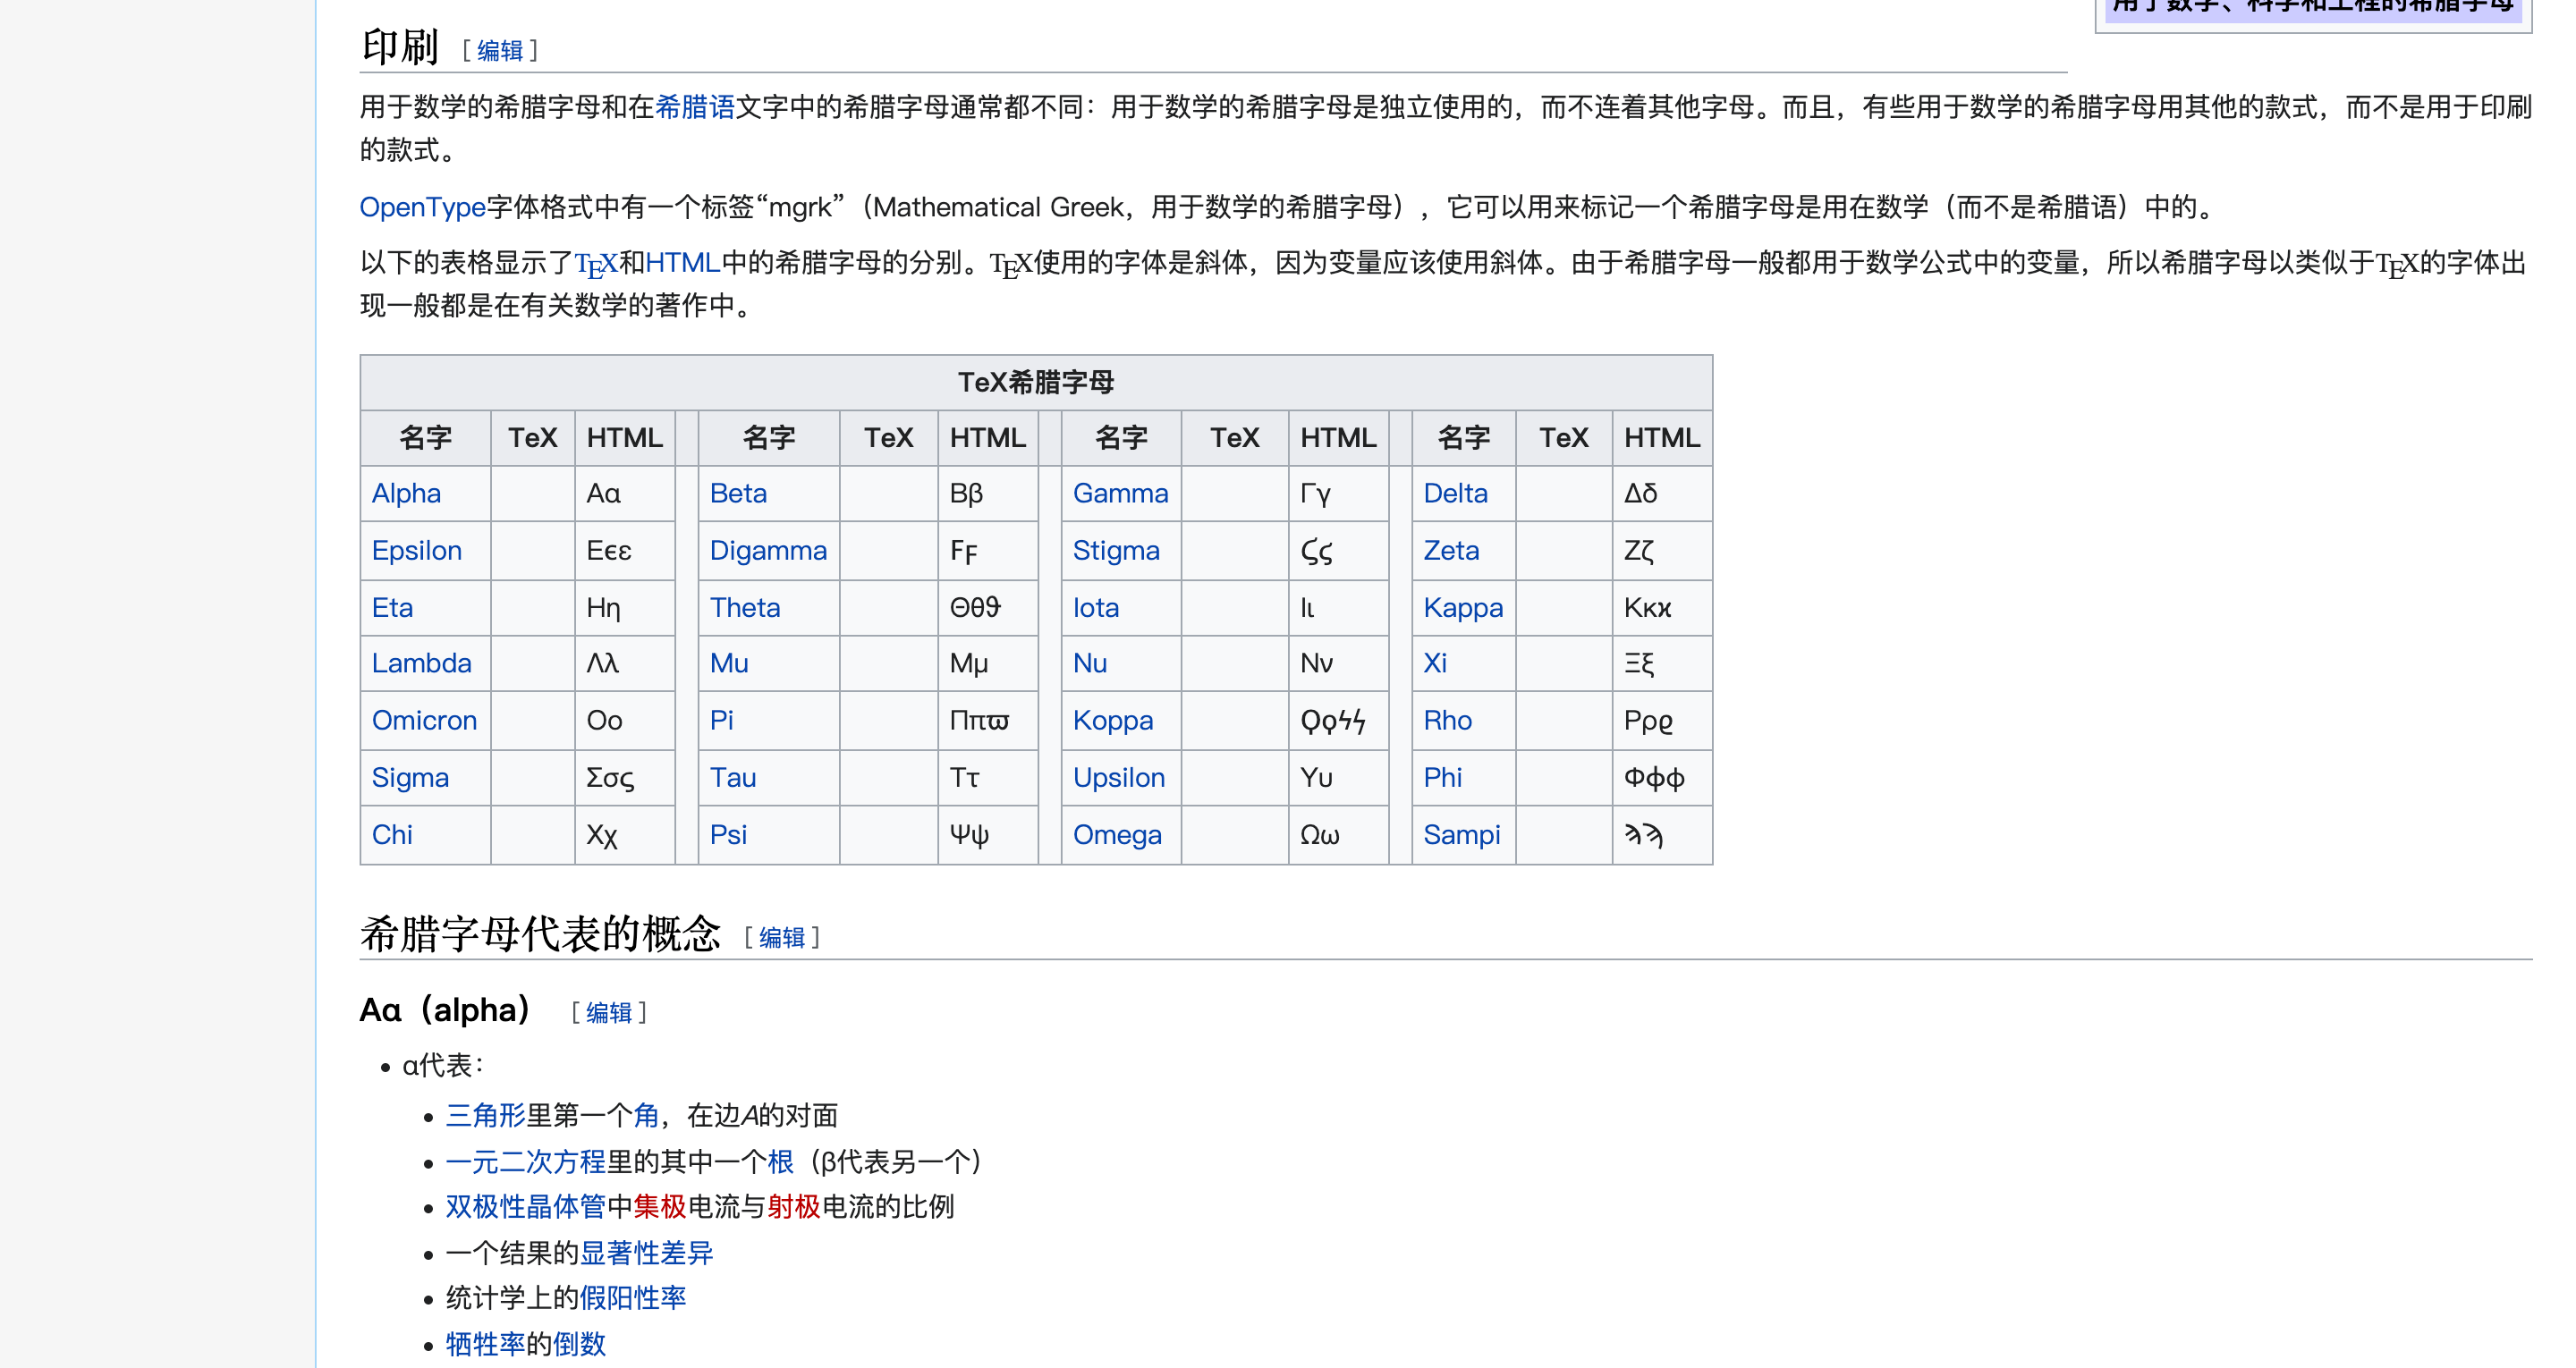Follow the Sigma link
The height and width of the screenshot is (1368, 2576).
[x=410, y=778]
